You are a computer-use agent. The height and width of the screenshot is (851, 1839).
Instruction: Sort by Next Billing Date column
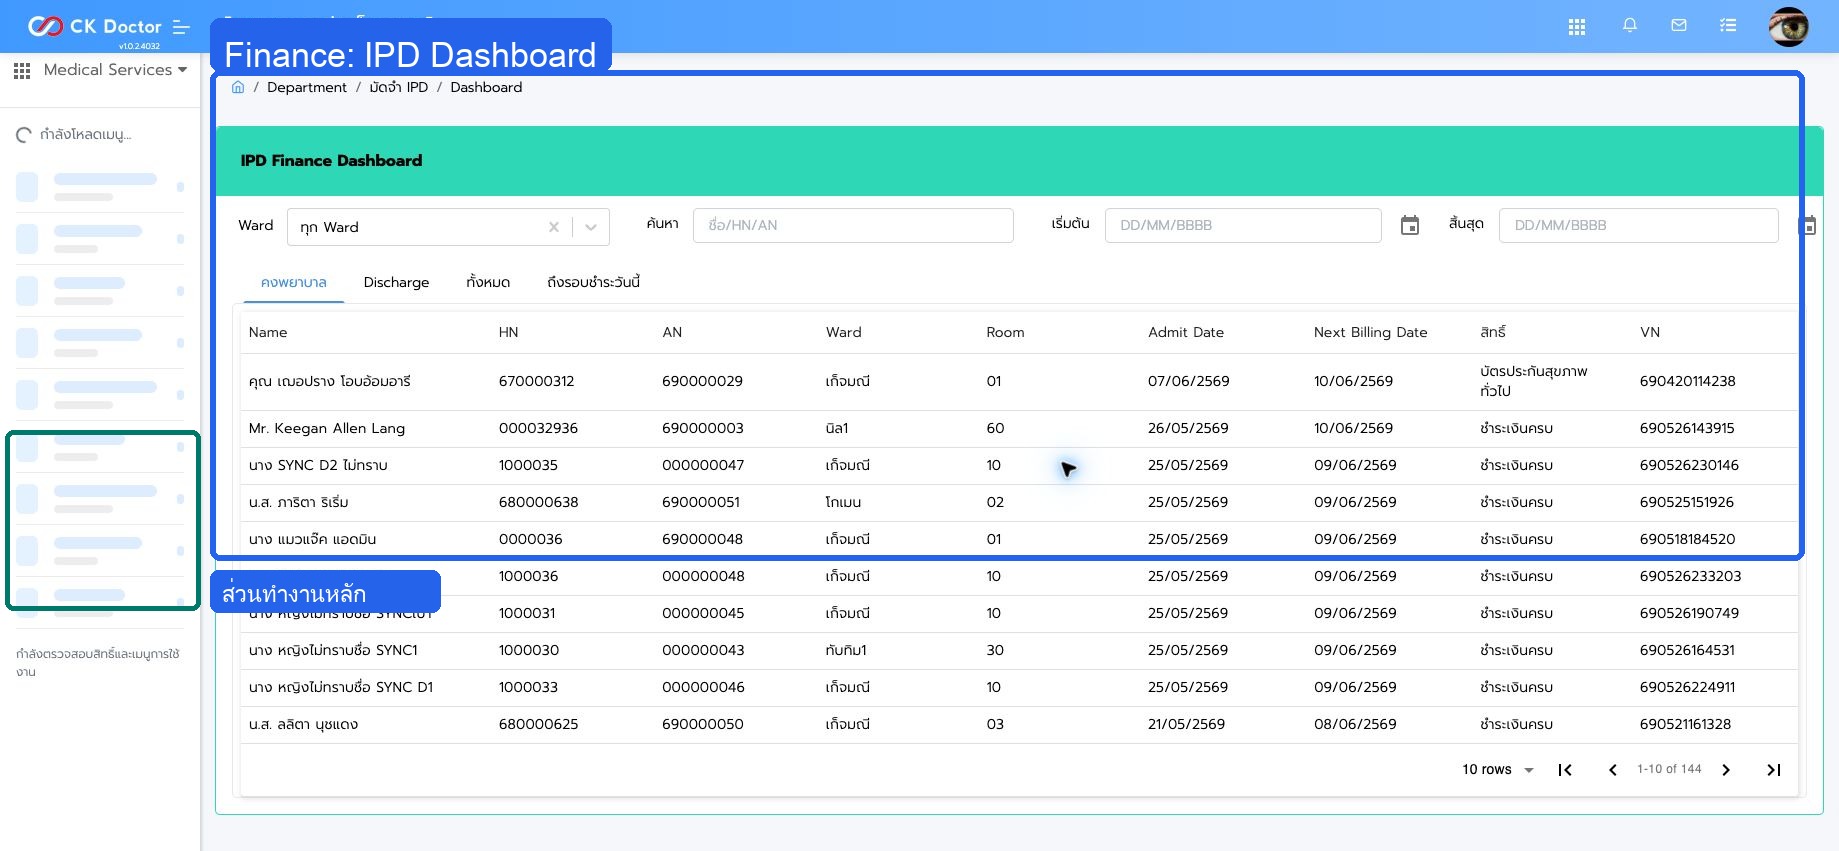[x=1370, y=332]
